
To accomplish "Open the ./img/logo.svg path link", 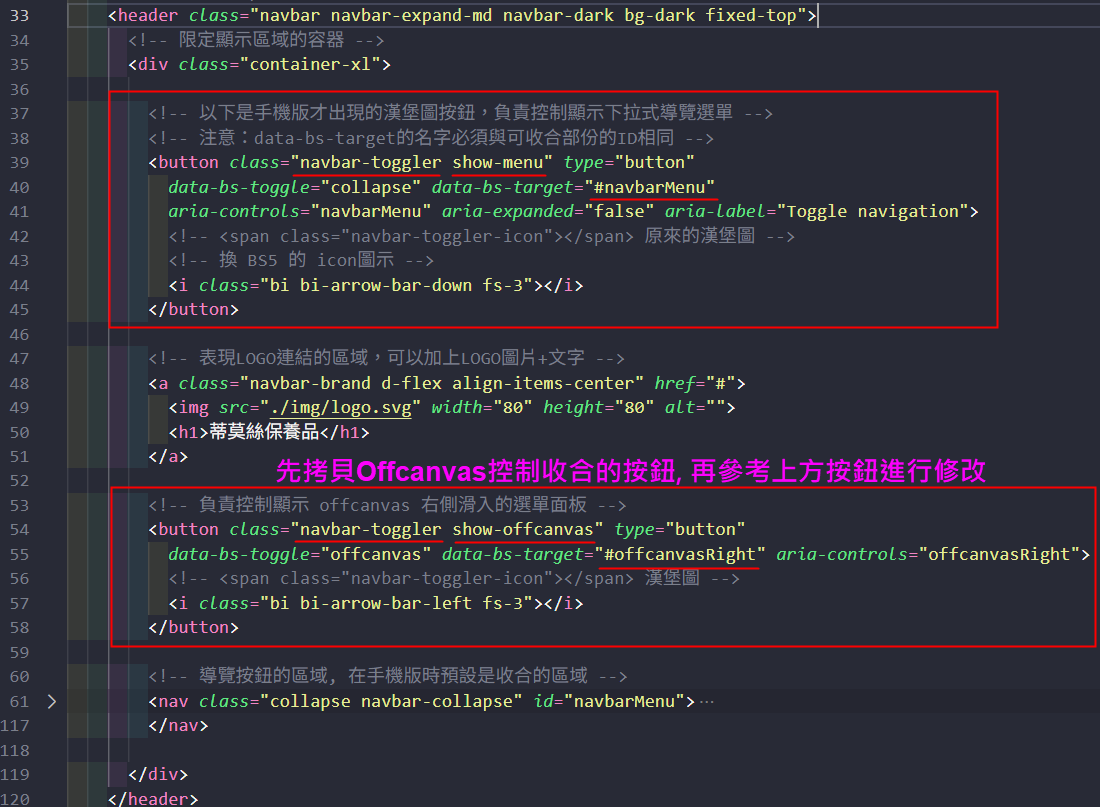I will tap(340, 408).
